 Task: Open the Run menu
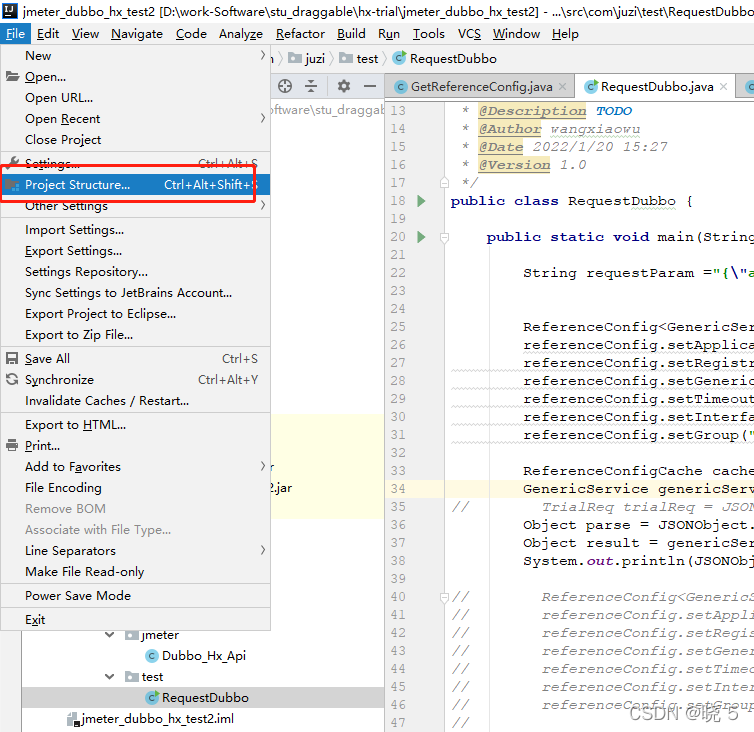pyautogui.click(x=389, y=34)
